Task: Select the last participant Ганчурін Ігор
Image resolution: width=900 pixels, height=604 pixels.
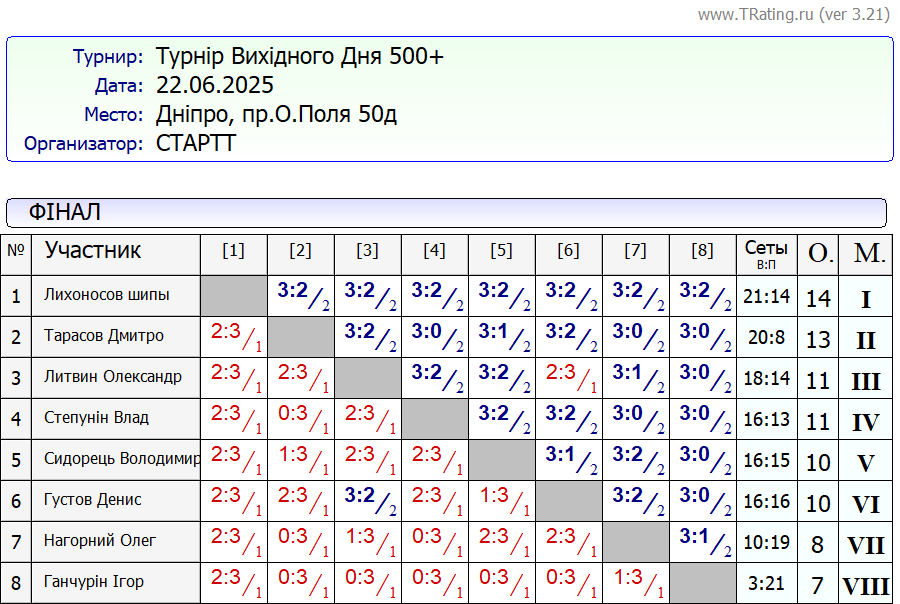Action: click(x=94, y=582)
